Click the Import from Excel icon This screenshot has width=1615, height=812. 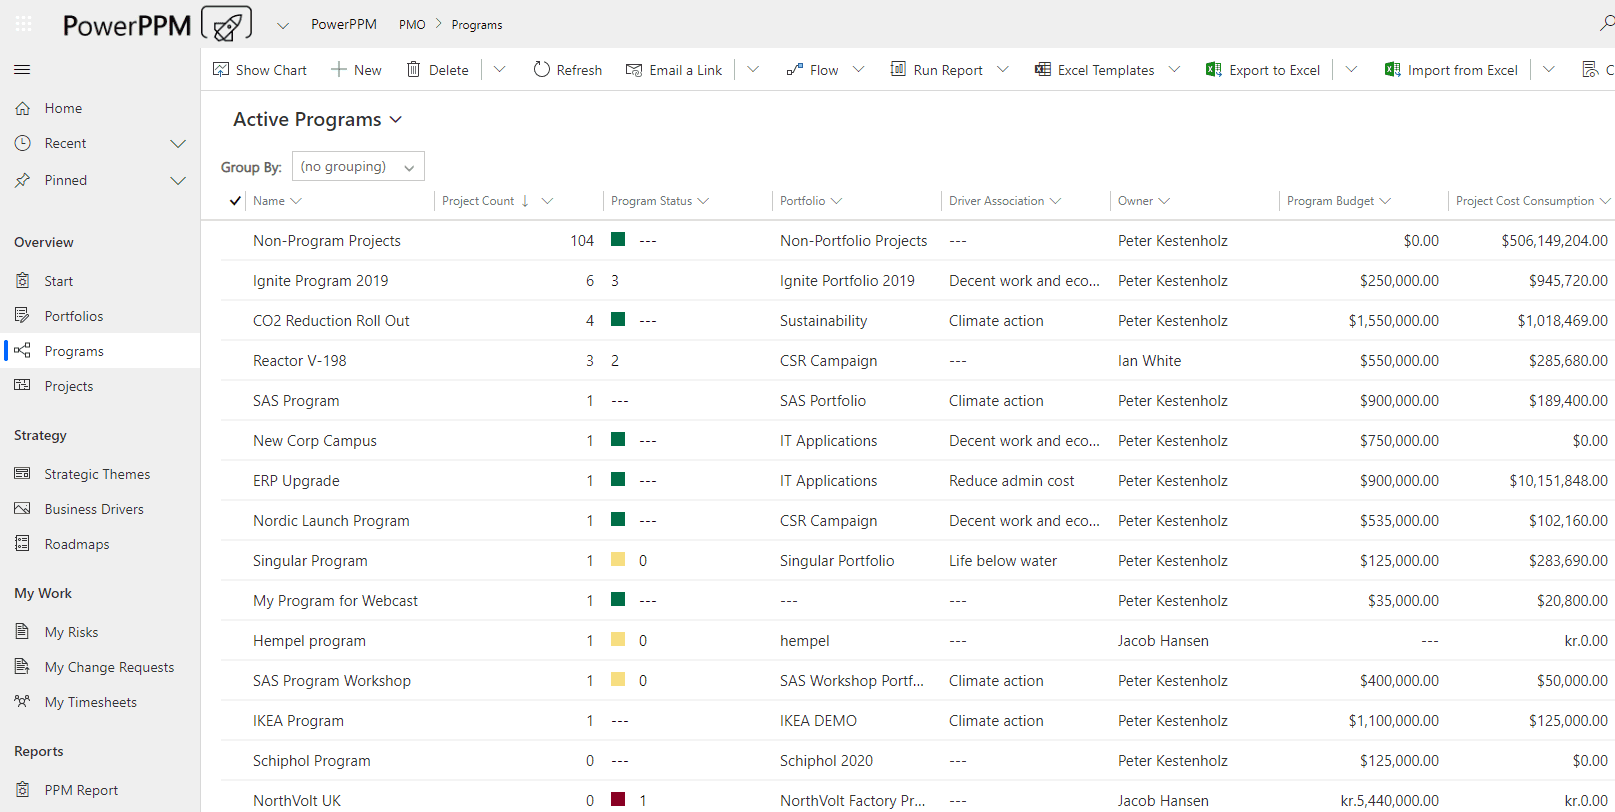pos(1392,70)
